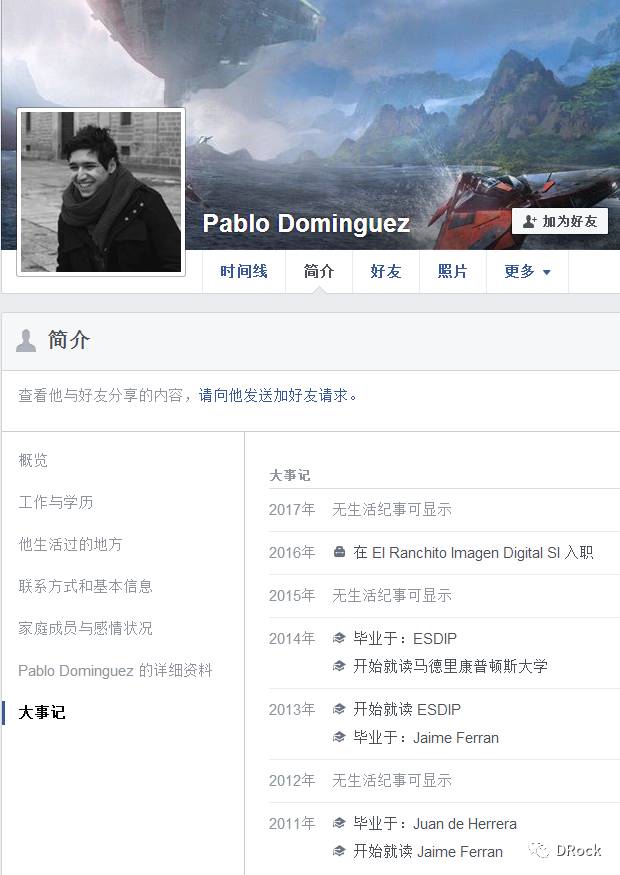Select the 简介 about tab

319,271
